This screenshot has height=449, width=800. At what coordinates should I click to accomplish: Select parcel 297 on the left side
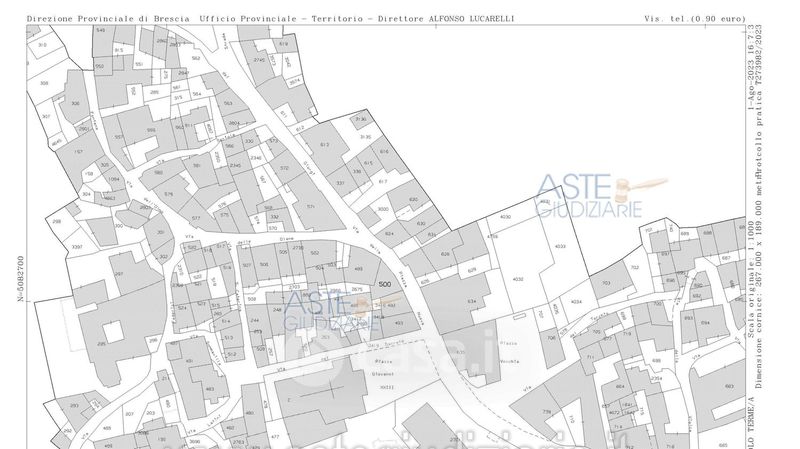pos(118,274)
